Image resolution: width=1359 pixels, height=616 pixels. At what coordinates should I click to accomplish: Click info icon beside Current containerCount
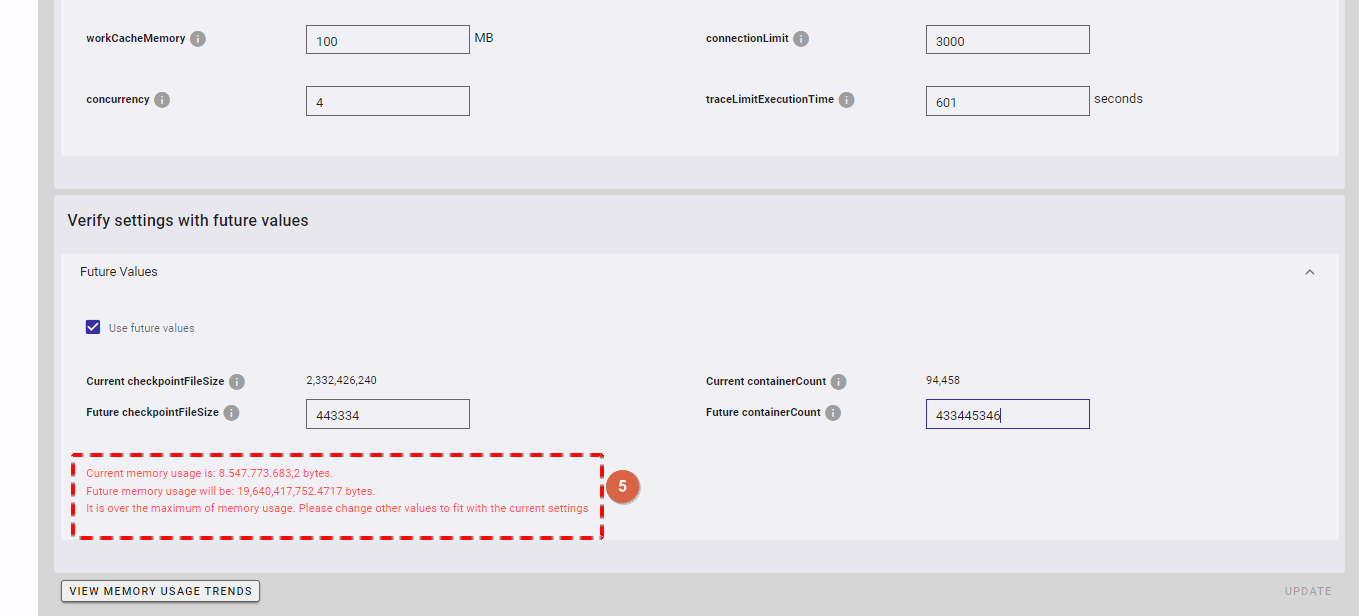838,382
